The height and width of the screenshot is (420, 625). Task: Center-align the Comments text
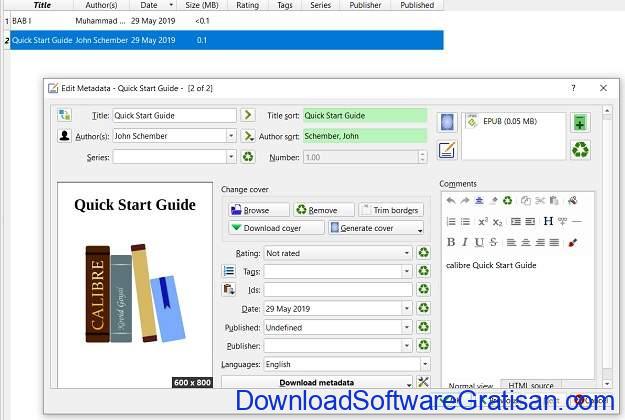526,242
